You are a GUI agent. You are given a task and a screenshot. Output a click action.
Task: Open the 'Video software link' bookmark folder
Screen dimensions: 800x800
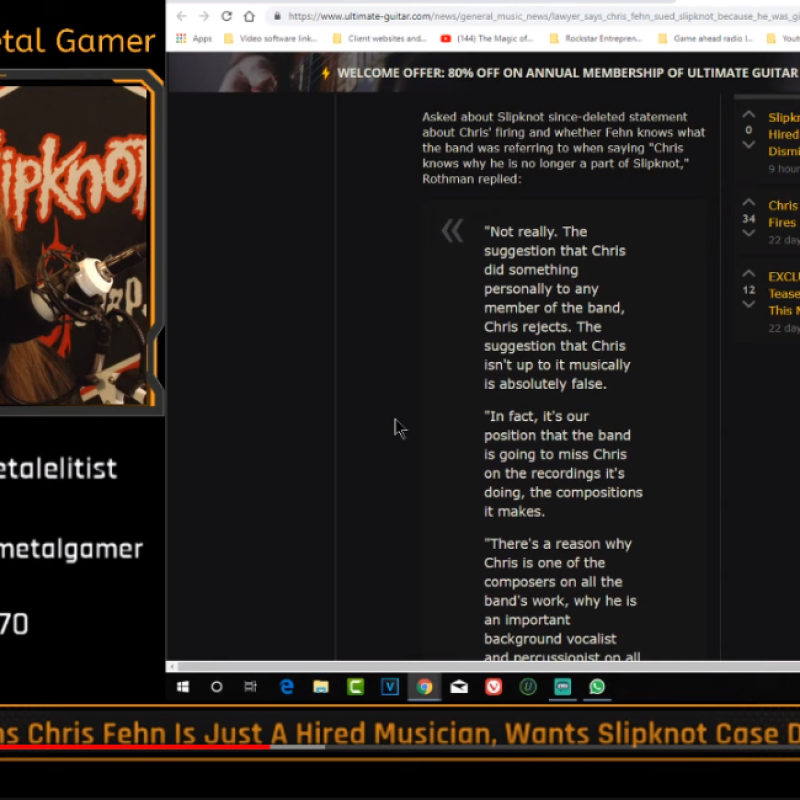pyautogui.click(x=270, y=39)
